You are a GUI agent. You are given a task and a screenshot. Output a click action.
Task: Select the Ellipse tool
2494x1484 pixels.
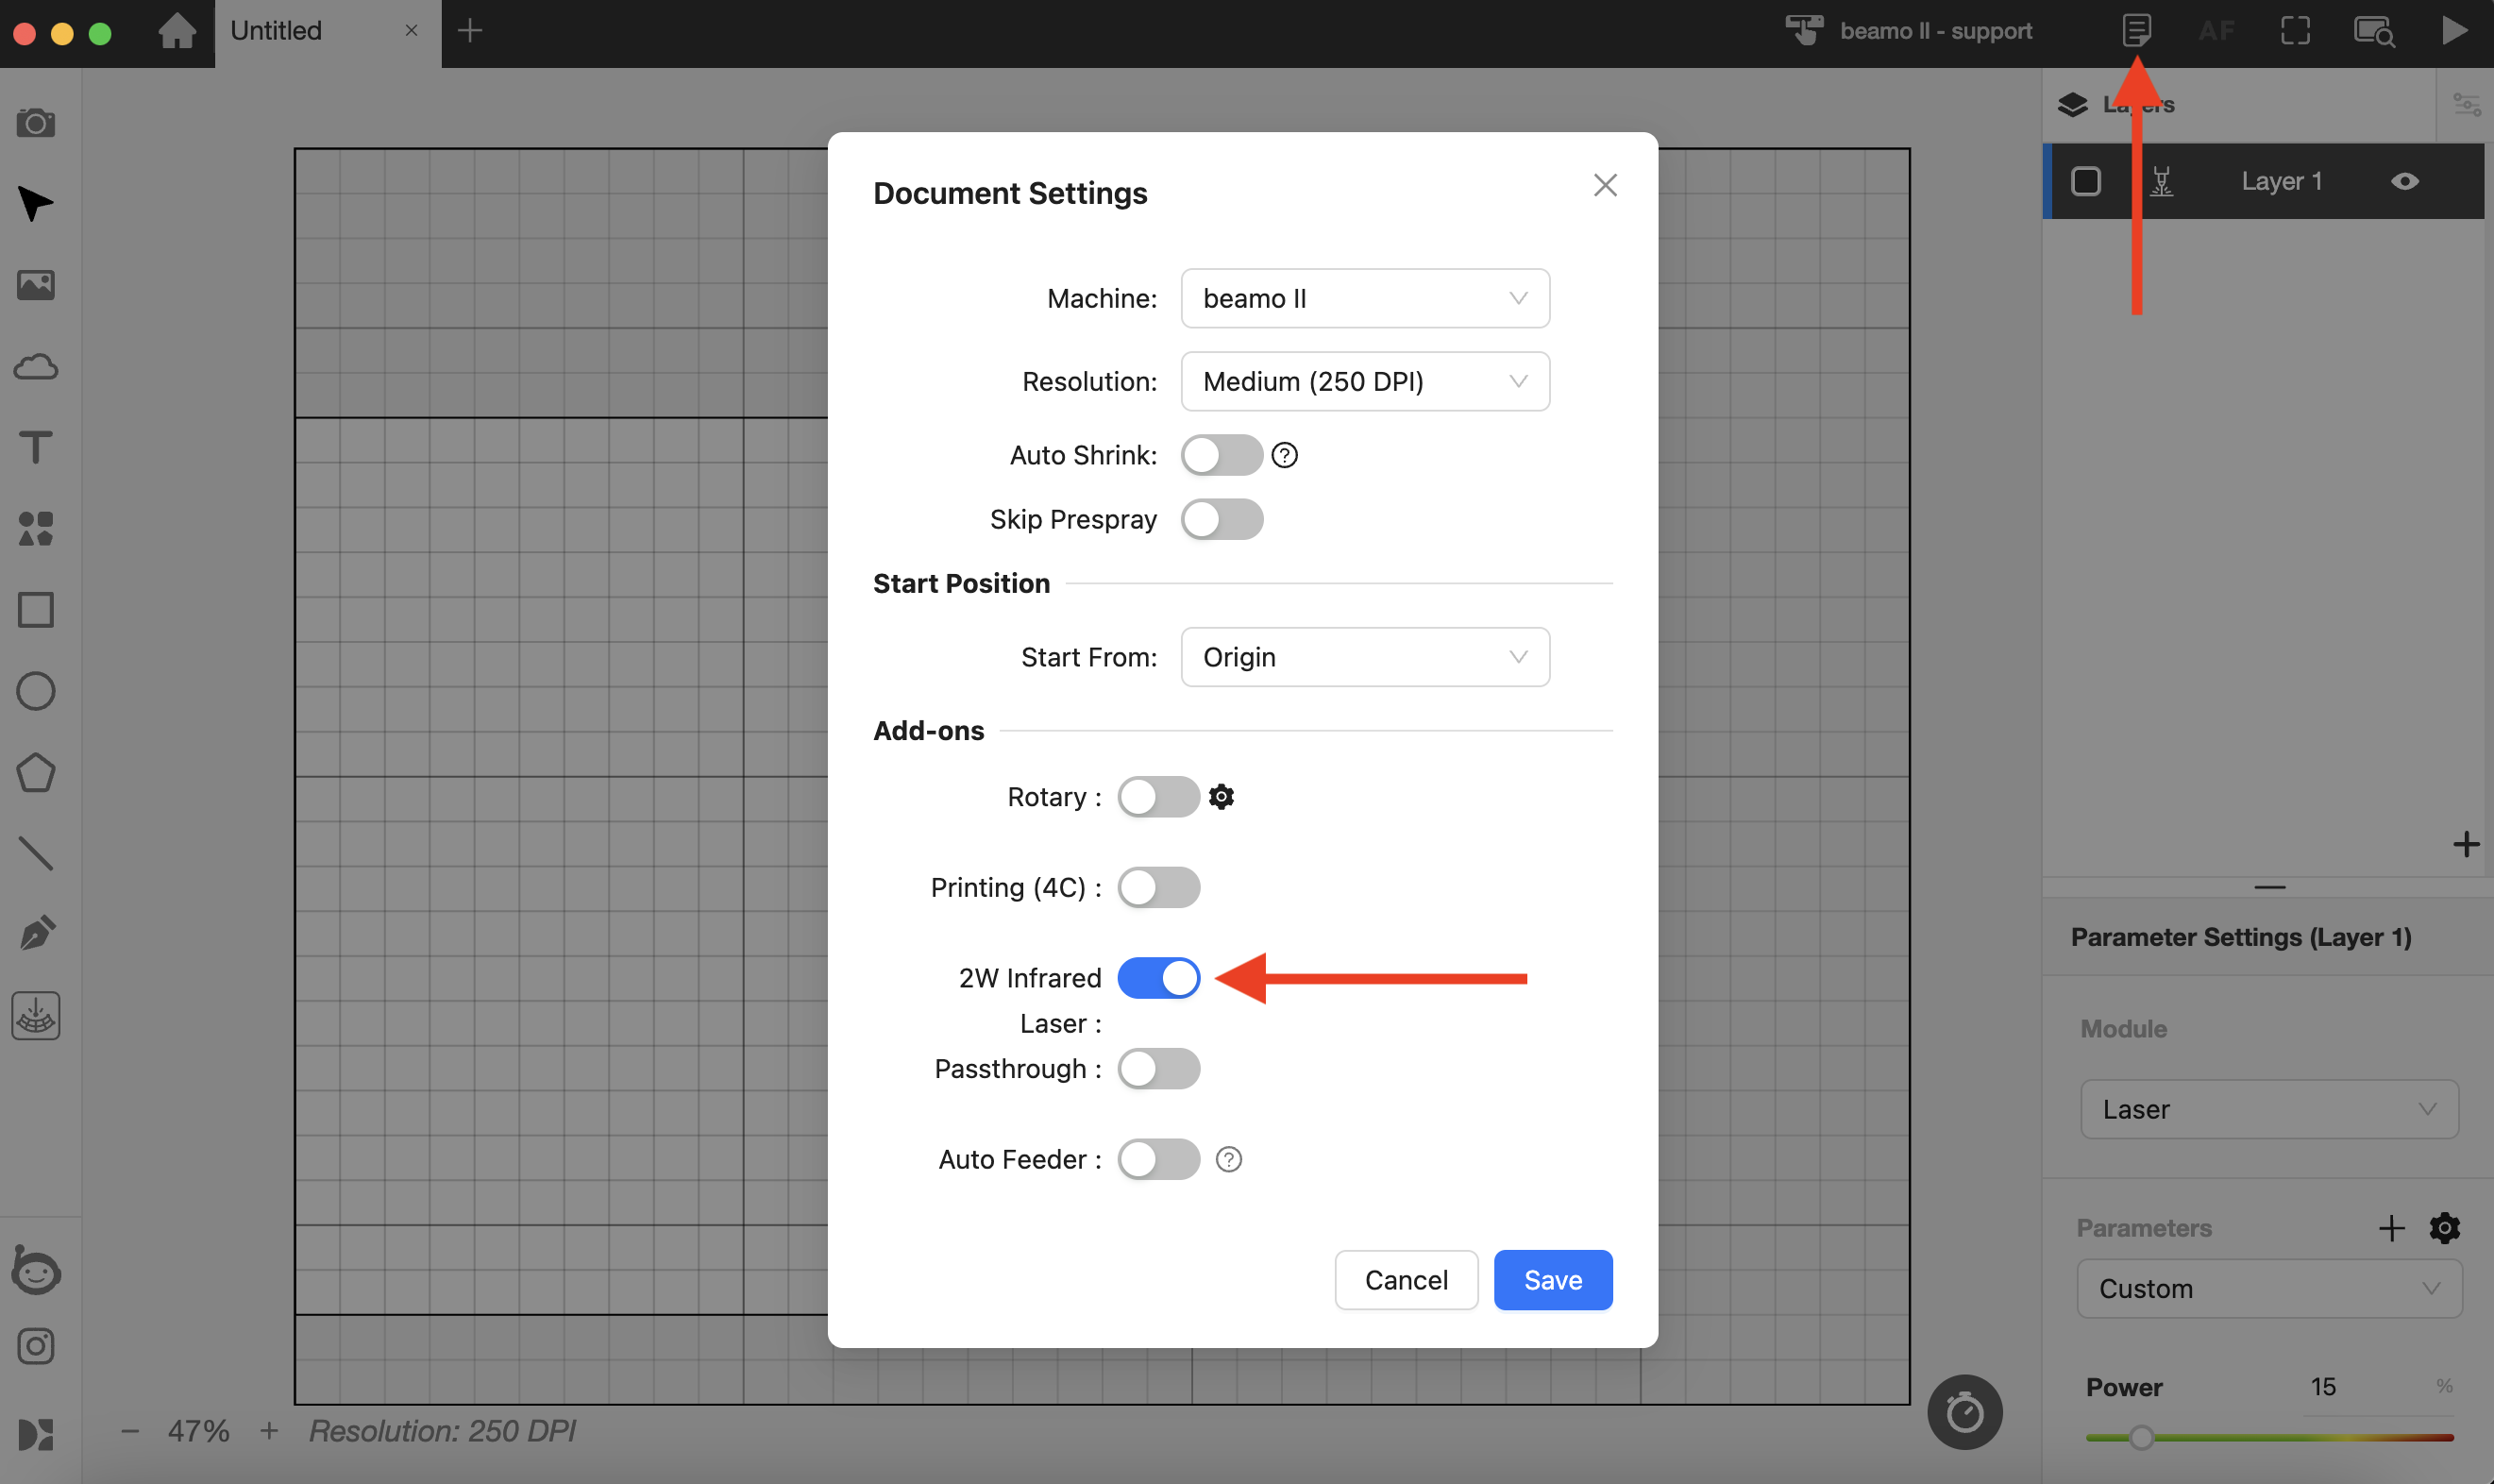(36, 691)
